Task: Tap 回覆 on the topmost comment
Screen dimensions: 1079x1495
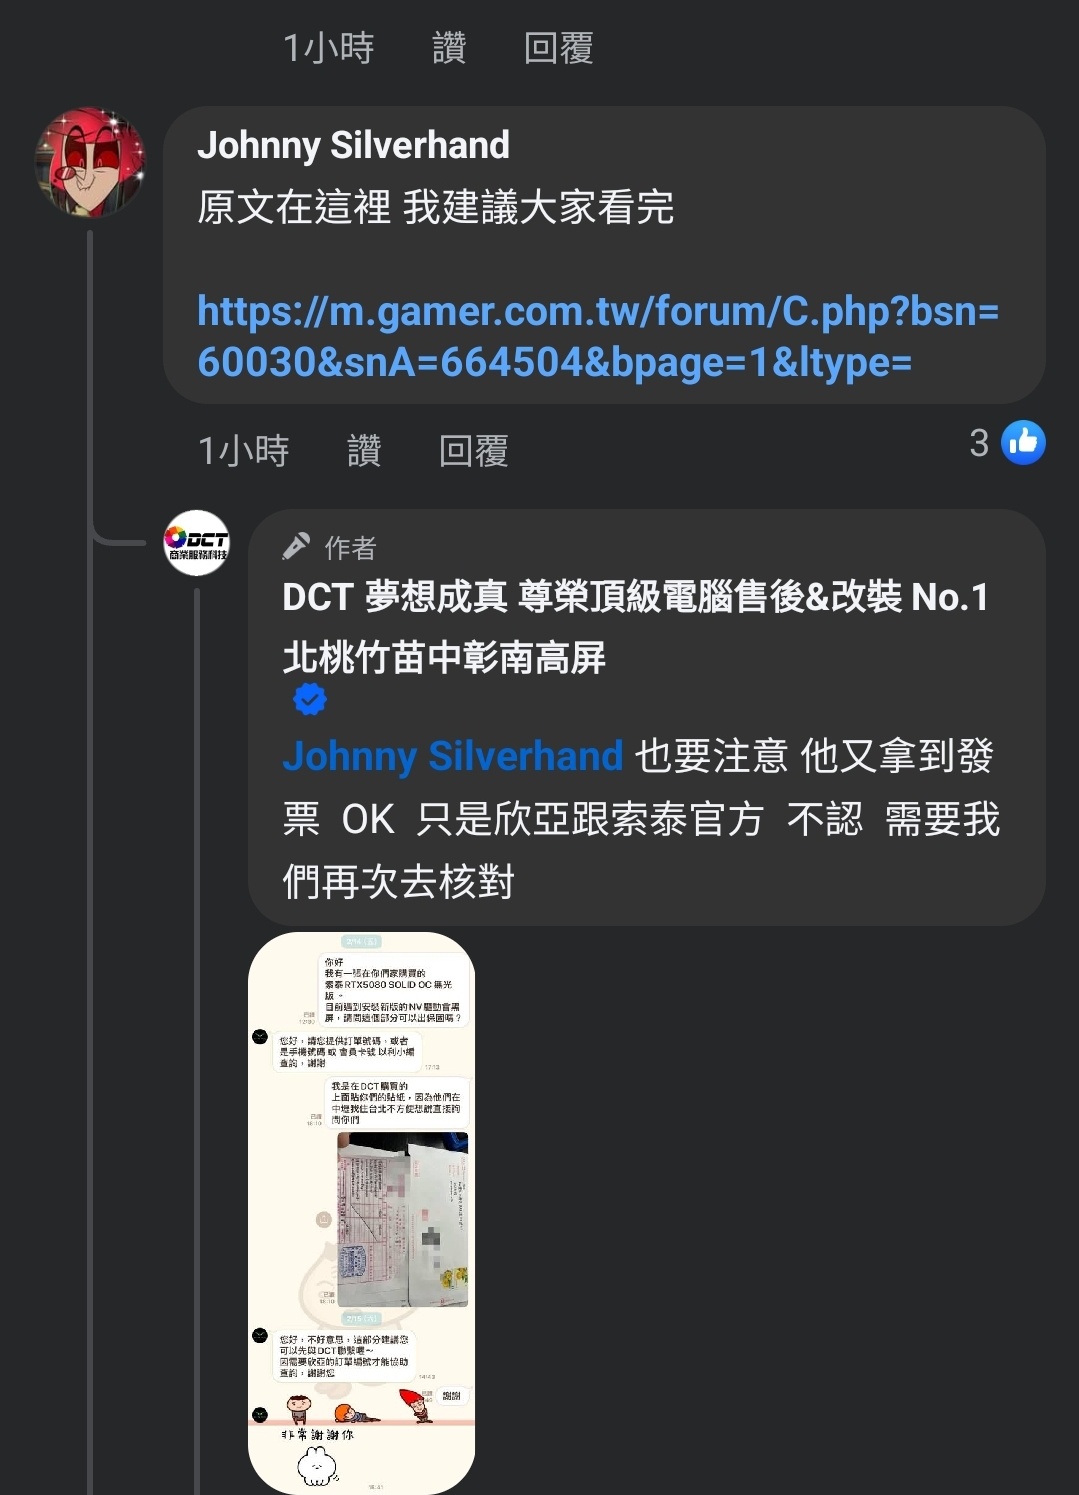Action: click(x=559, y=47)
